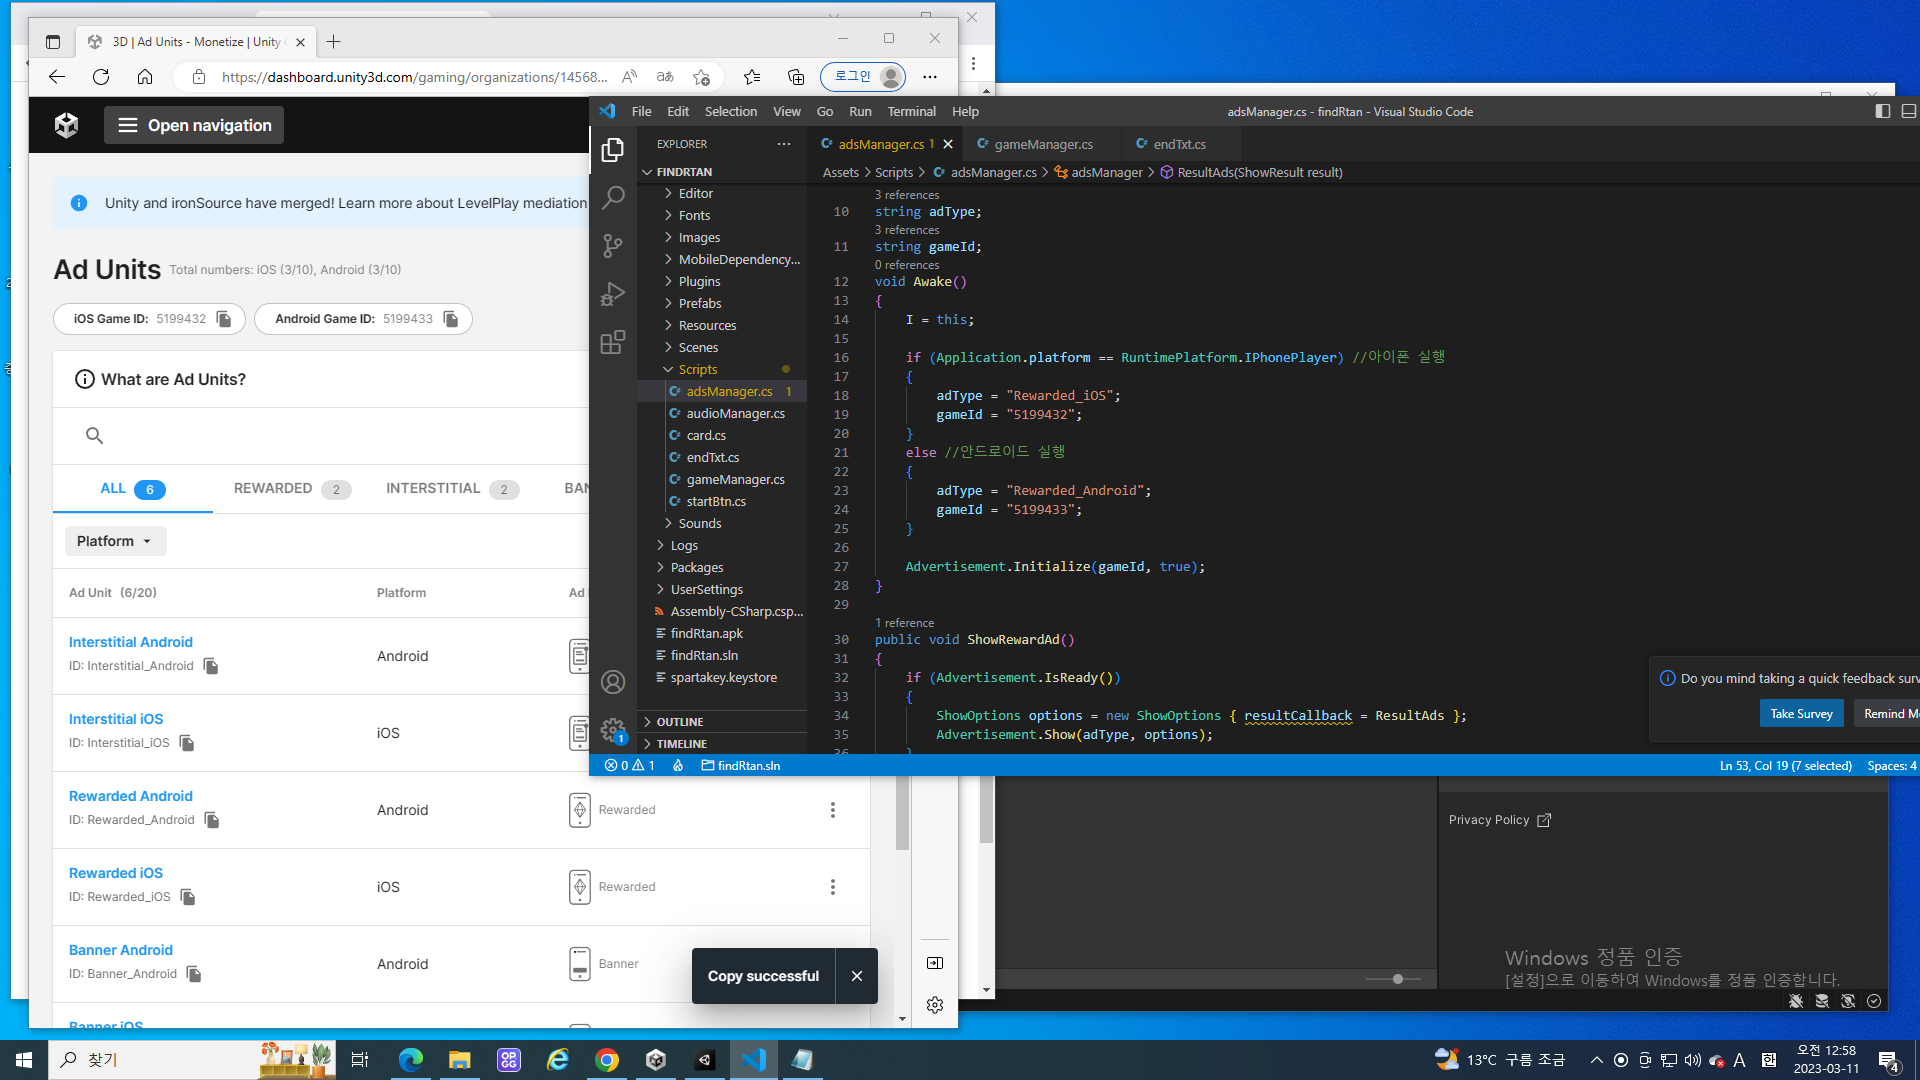
Task: Select findRtan.apk file
Action: (x=707, y=634)
